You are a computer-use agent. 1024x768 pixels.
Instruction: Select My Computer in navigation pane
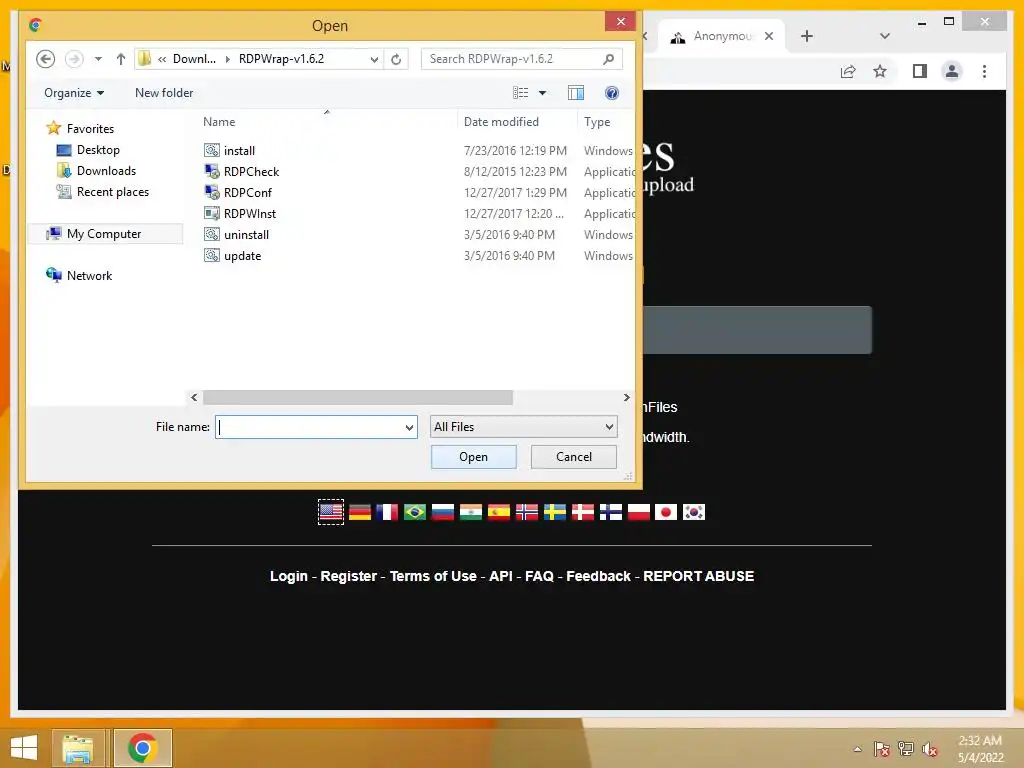(x=104, y=234)
